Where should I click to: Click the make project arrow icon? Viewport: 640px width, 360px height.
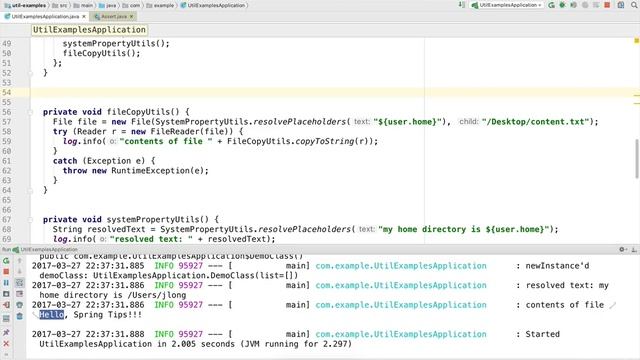click(x=462, y=5)
